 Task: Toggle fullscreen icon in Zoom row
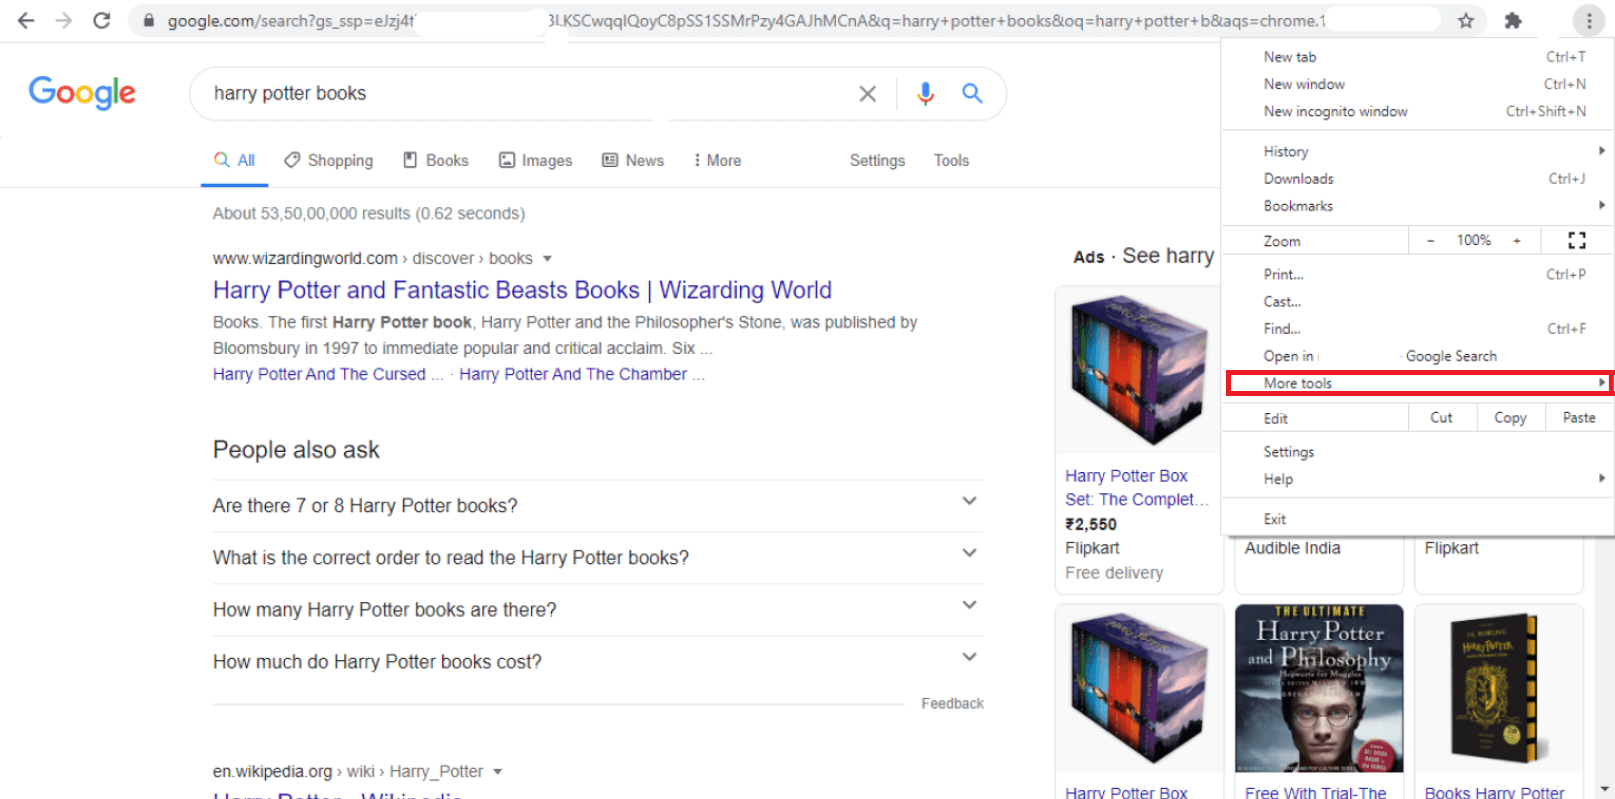coord(1577,240)
